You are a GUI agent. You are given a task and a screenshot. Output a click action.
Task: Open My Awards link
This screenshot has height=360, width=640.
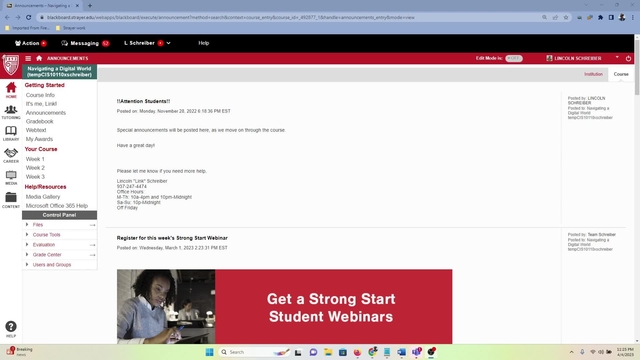(x=39, y=139)
